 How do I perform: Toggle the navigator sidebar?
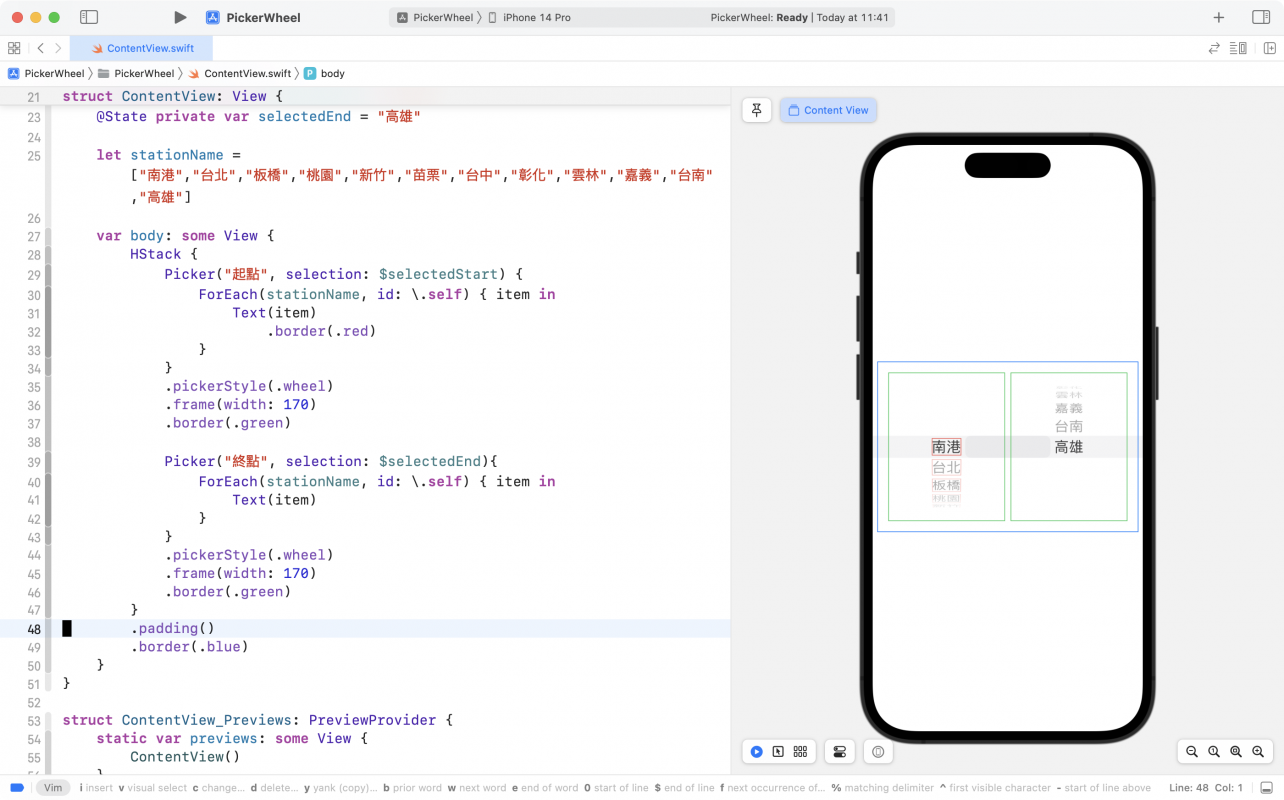click(x=89, y=17)
